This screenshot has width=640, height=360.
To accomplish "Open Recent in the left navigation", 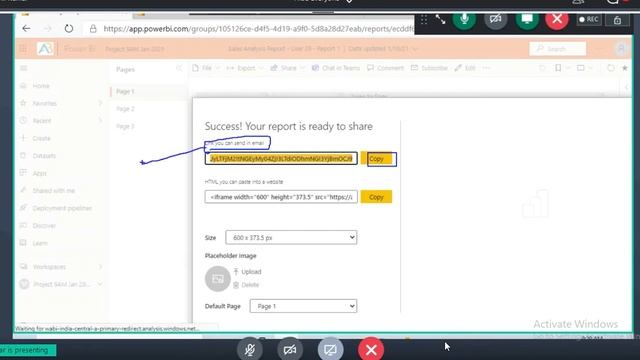I will [42, 121].
